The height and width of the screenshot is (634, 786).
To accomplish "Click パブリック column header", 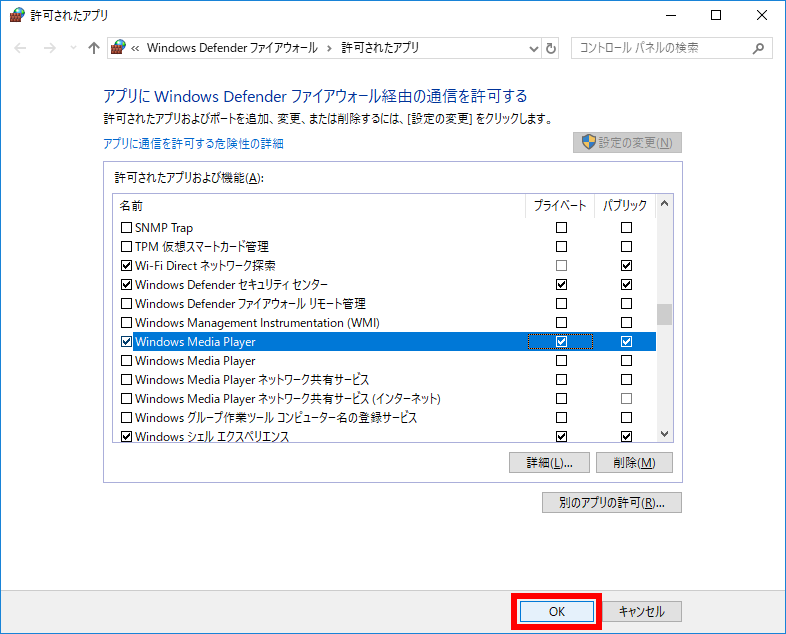I will click(x=625, y=205).
